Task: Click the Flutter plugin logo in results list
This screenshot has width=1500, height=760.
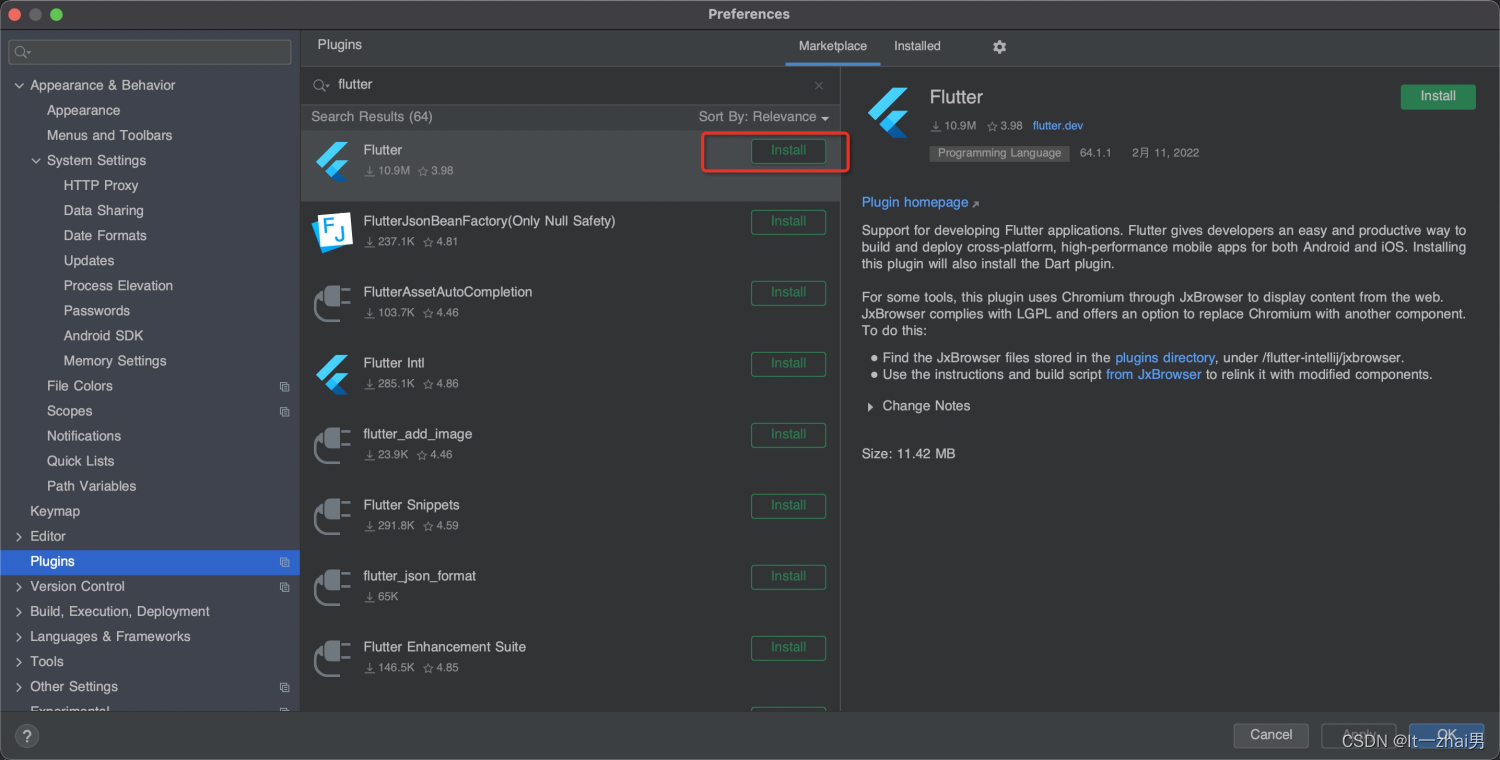Action: (332, 161)
